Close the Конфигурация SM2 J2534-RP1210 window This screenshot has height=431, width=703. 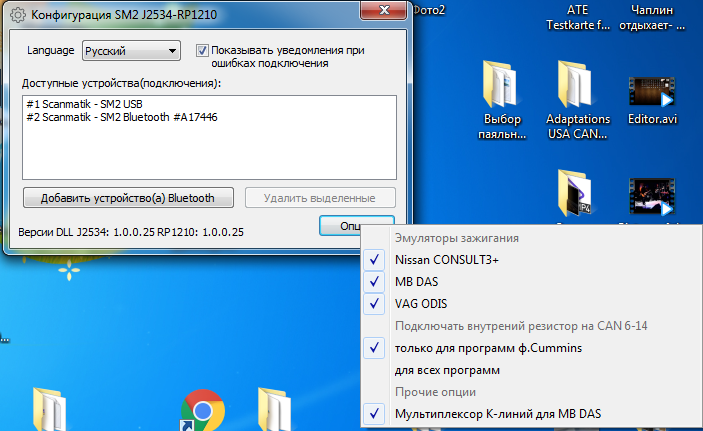(x=384, y=10)
